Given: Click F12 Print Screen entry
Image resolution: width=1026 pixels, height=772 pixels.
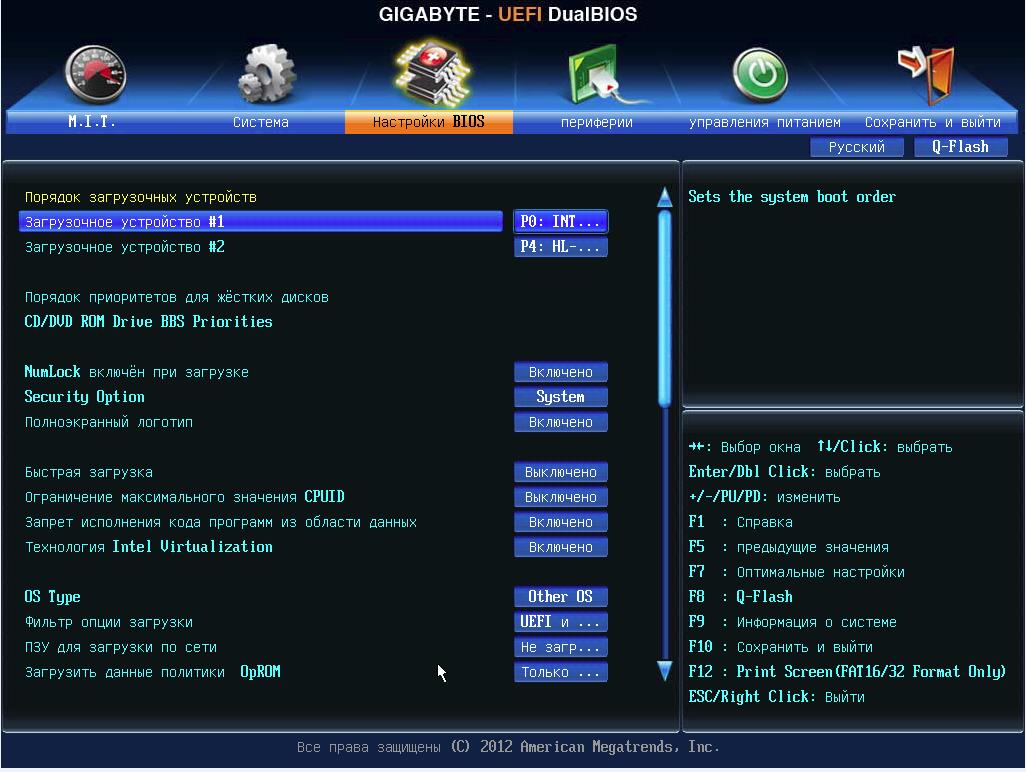Looking at the screenshot, I should (847, 672).
